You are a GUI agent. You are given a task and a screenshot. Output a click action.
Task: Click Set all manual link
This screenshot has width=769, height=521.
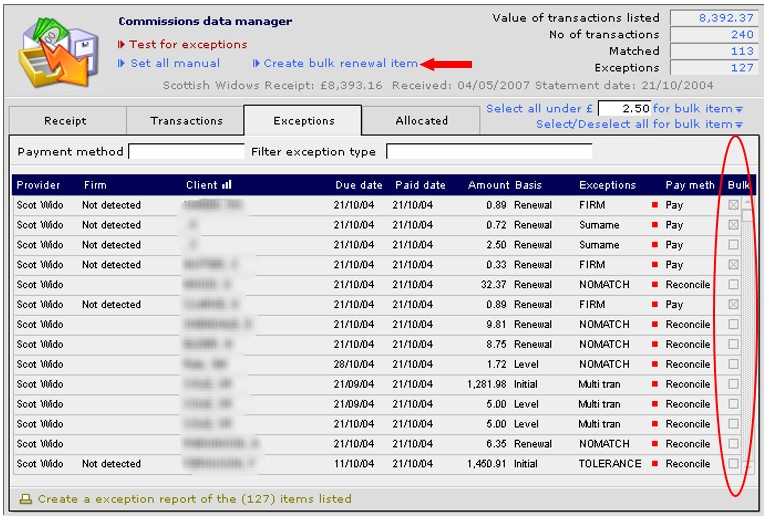pos(169,63)
